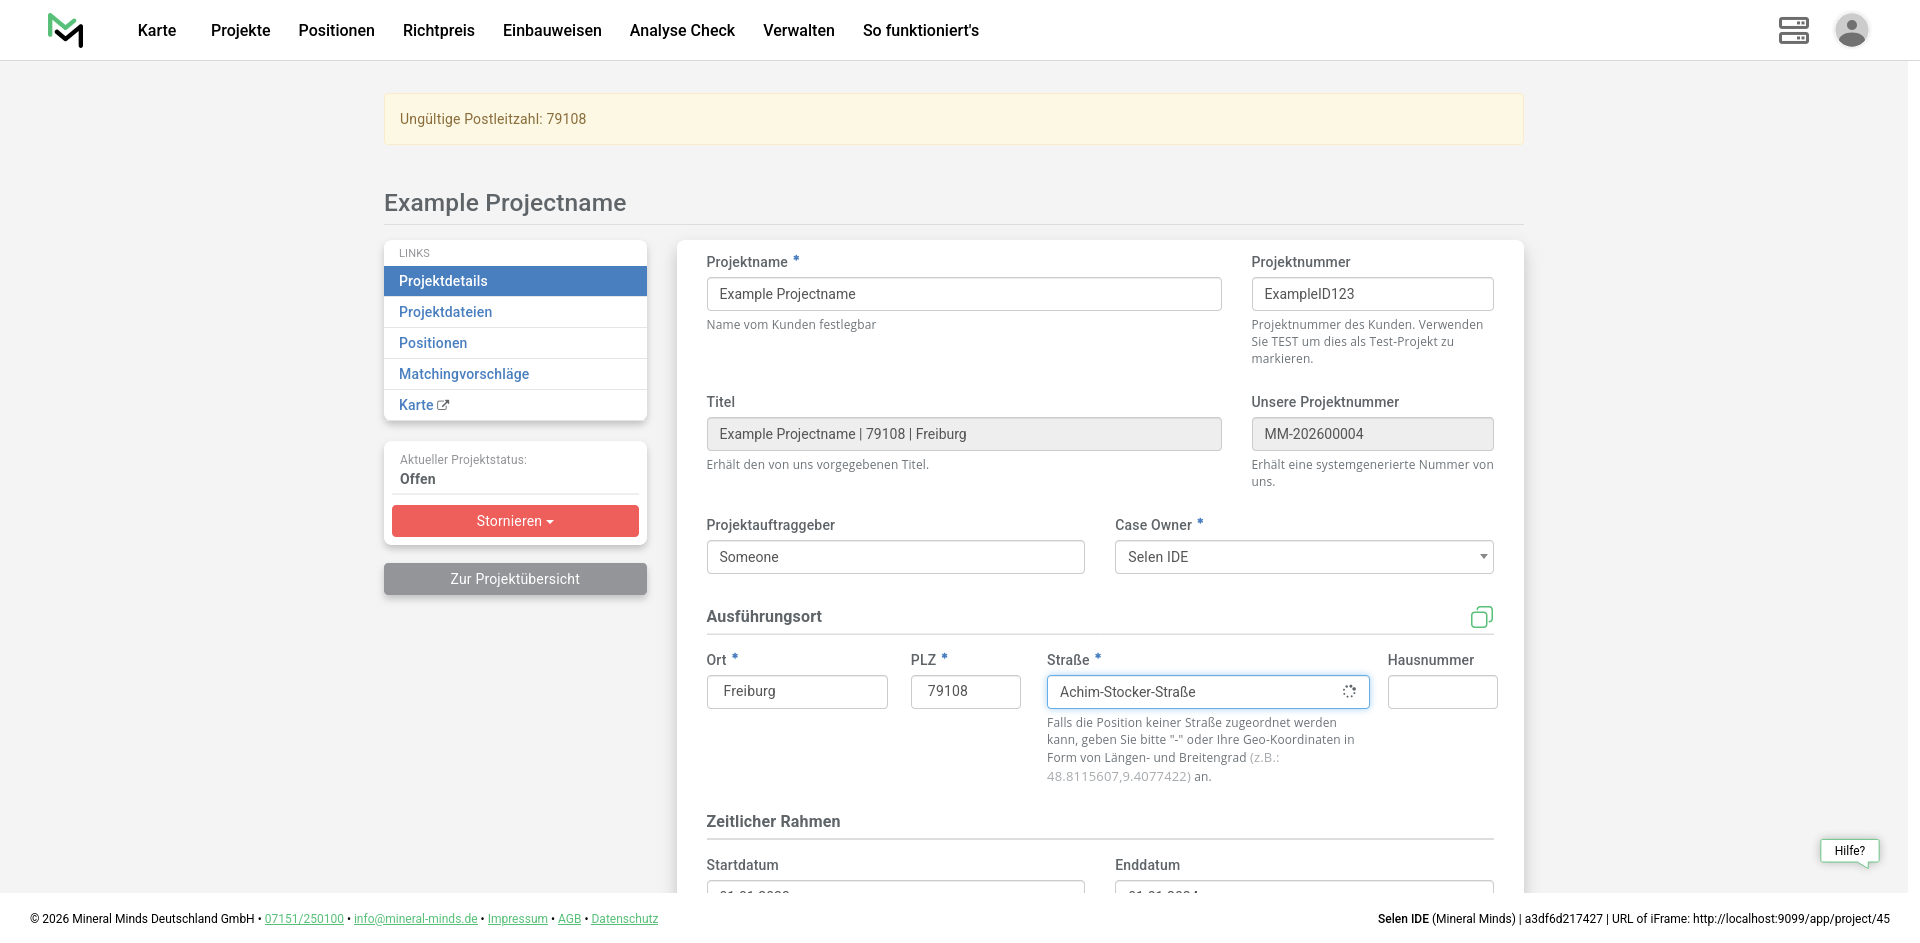This screenshot has width=1920, height=943.
Task: Click the green copy address icon
Action: (x=1481, y=617)
